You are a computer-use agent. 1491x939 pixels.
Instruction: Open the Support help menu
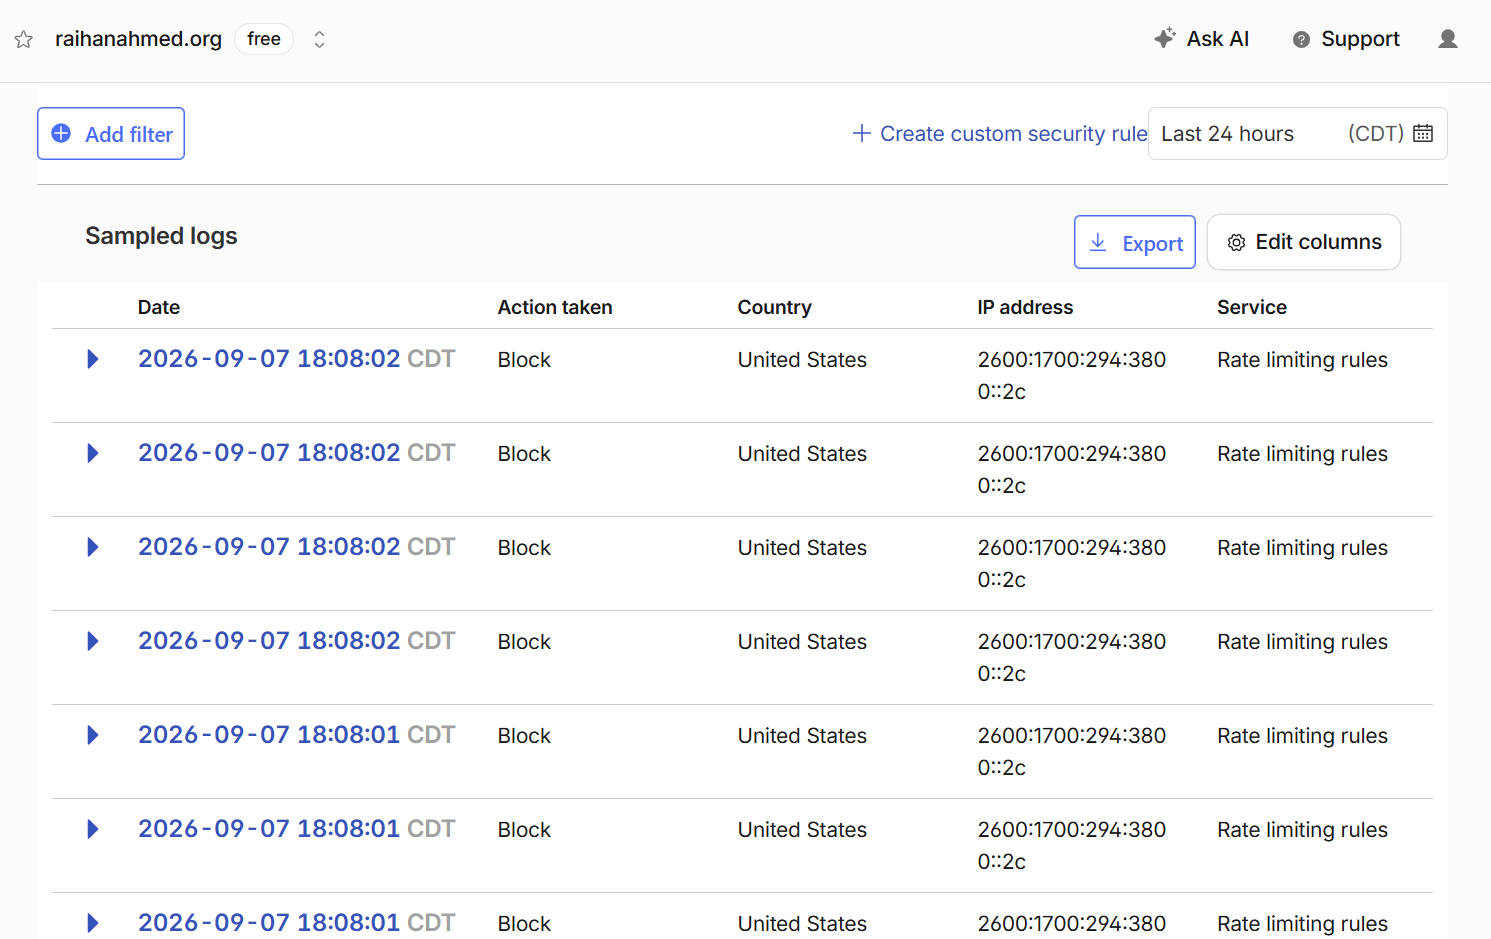(x=1346, y=39)
